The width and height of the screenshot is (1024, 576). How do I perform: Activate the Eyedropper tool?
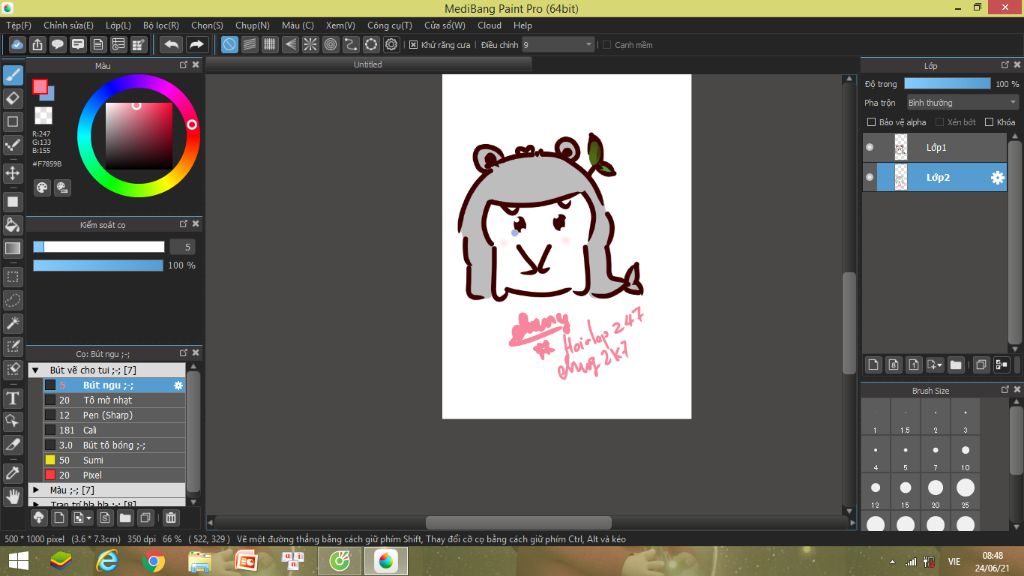(x=12, y=473)
